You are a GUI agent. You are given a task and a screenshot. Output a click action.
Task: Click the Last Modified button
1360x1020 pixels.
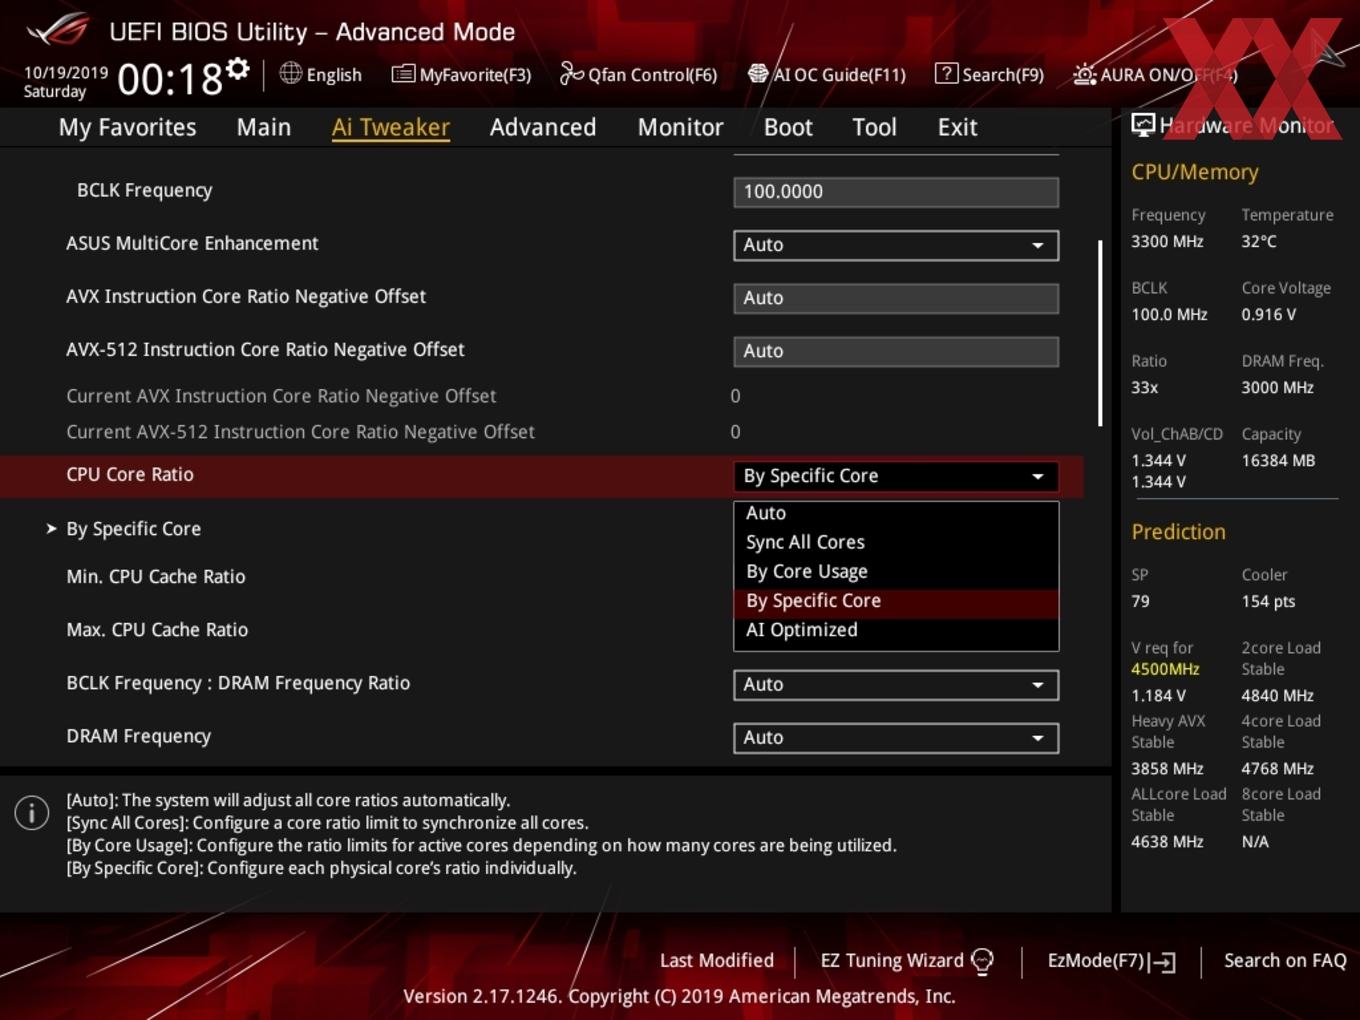717,961
